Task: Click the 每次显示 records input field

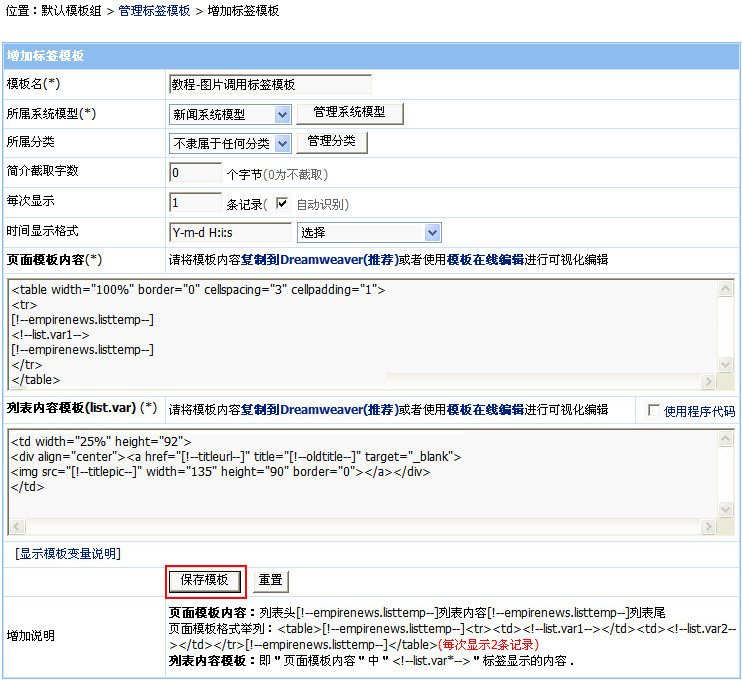Action: pyautogui.click(x=195, y=203)
